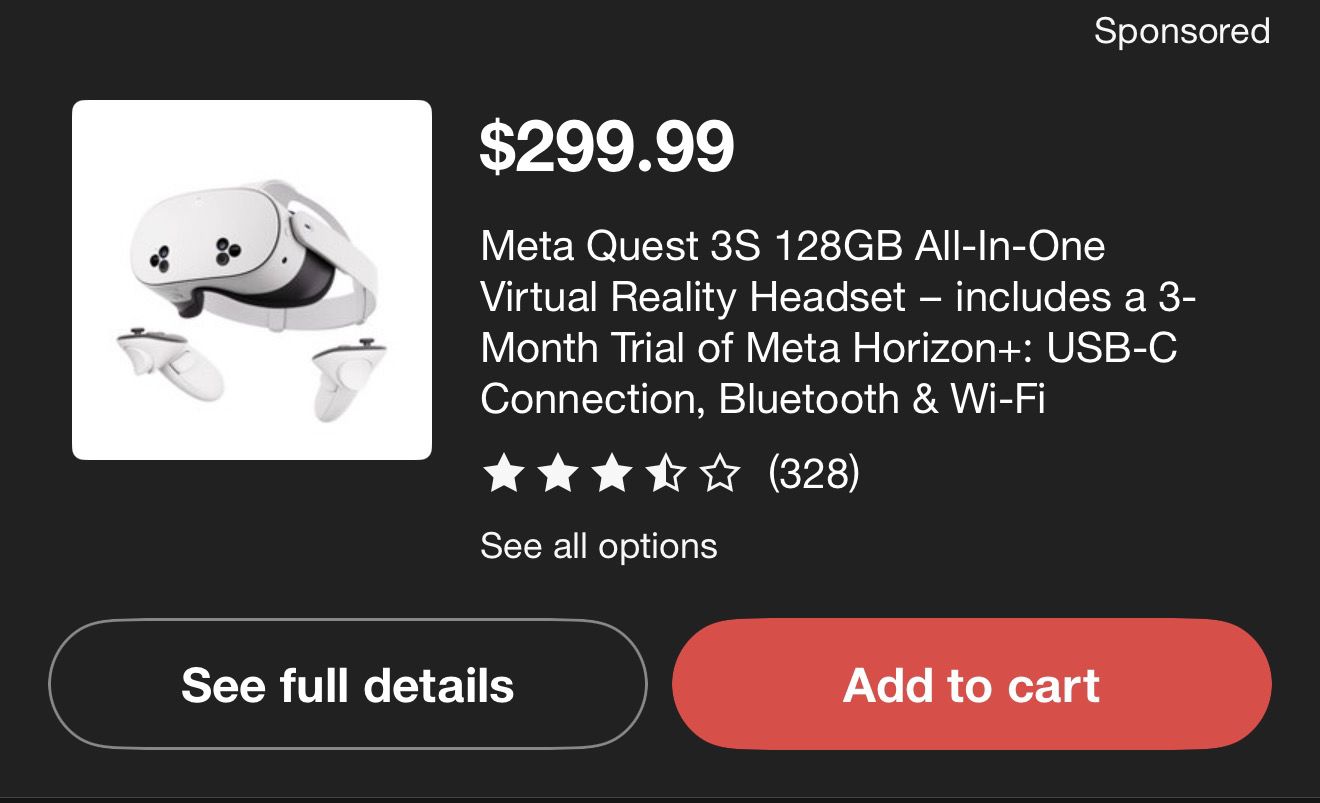The image size is (1320, 803).
Task: Click the second filled rating star
Action: pyautogui.click(x=556, y=474)
